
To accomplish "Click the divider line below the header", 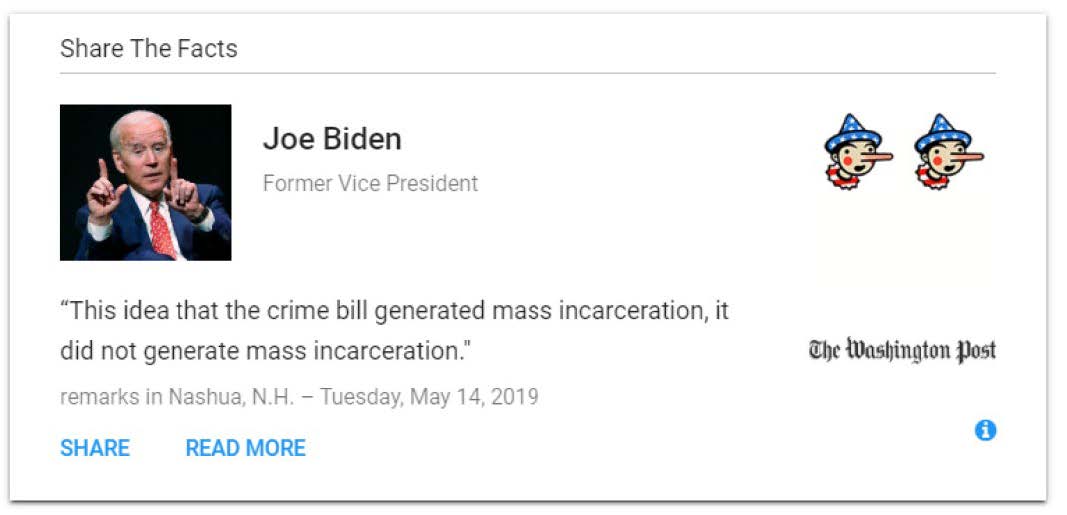I will point(528,73).
